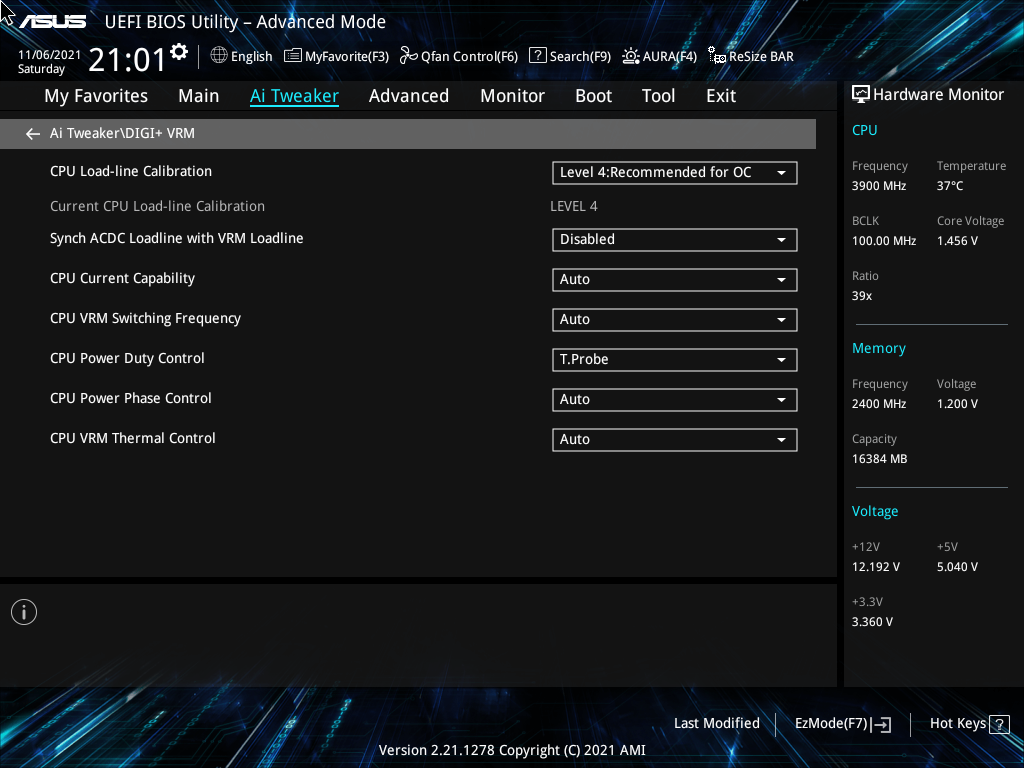Viewport: 1024px width, 768px height.
Task: Click Core Voltage 1.456 V value
Action: [x=957, y=241]
